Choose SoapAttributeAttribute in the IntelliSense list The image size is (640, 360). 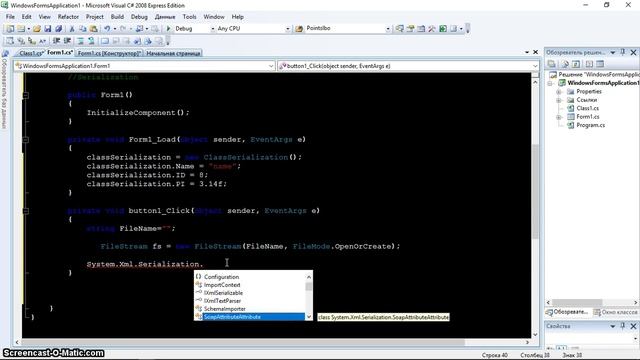point(250,317)
